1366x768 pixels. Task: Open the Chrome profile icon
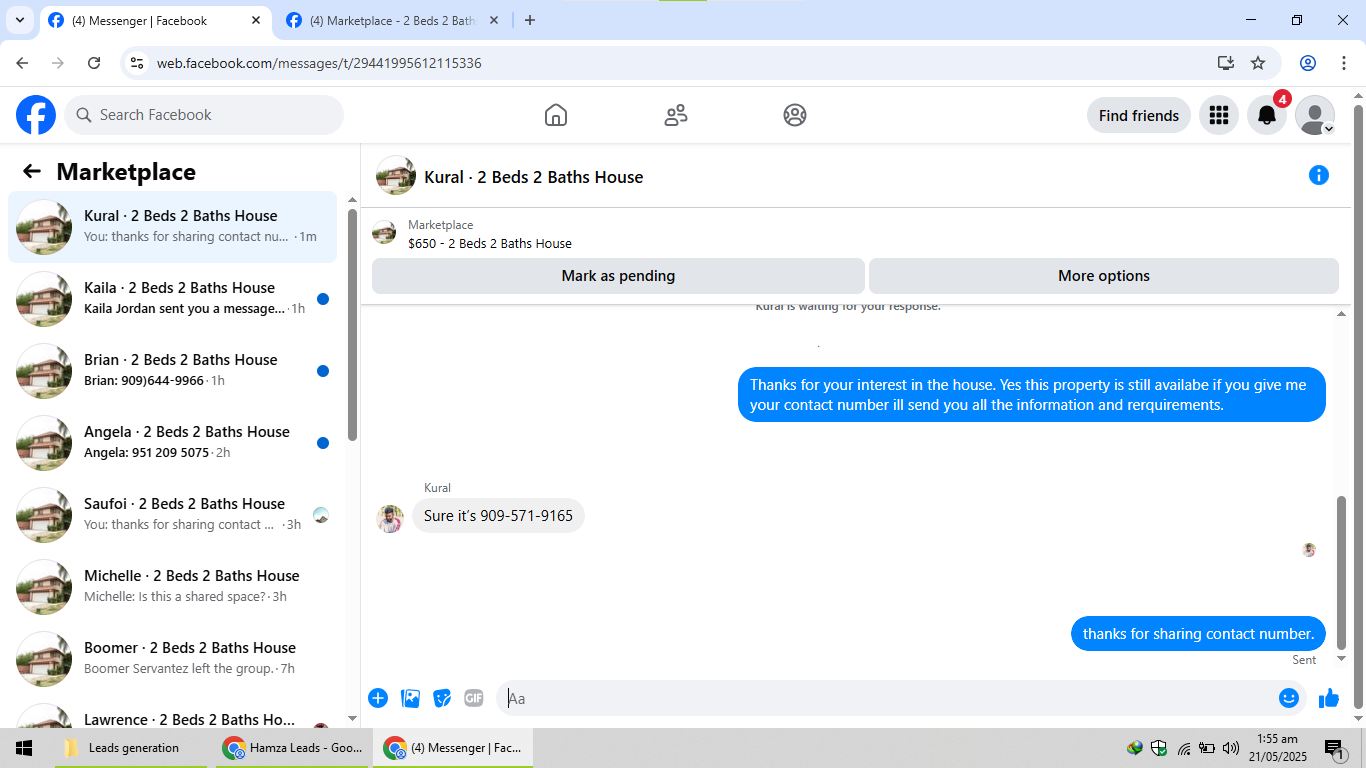[1308, 63]
